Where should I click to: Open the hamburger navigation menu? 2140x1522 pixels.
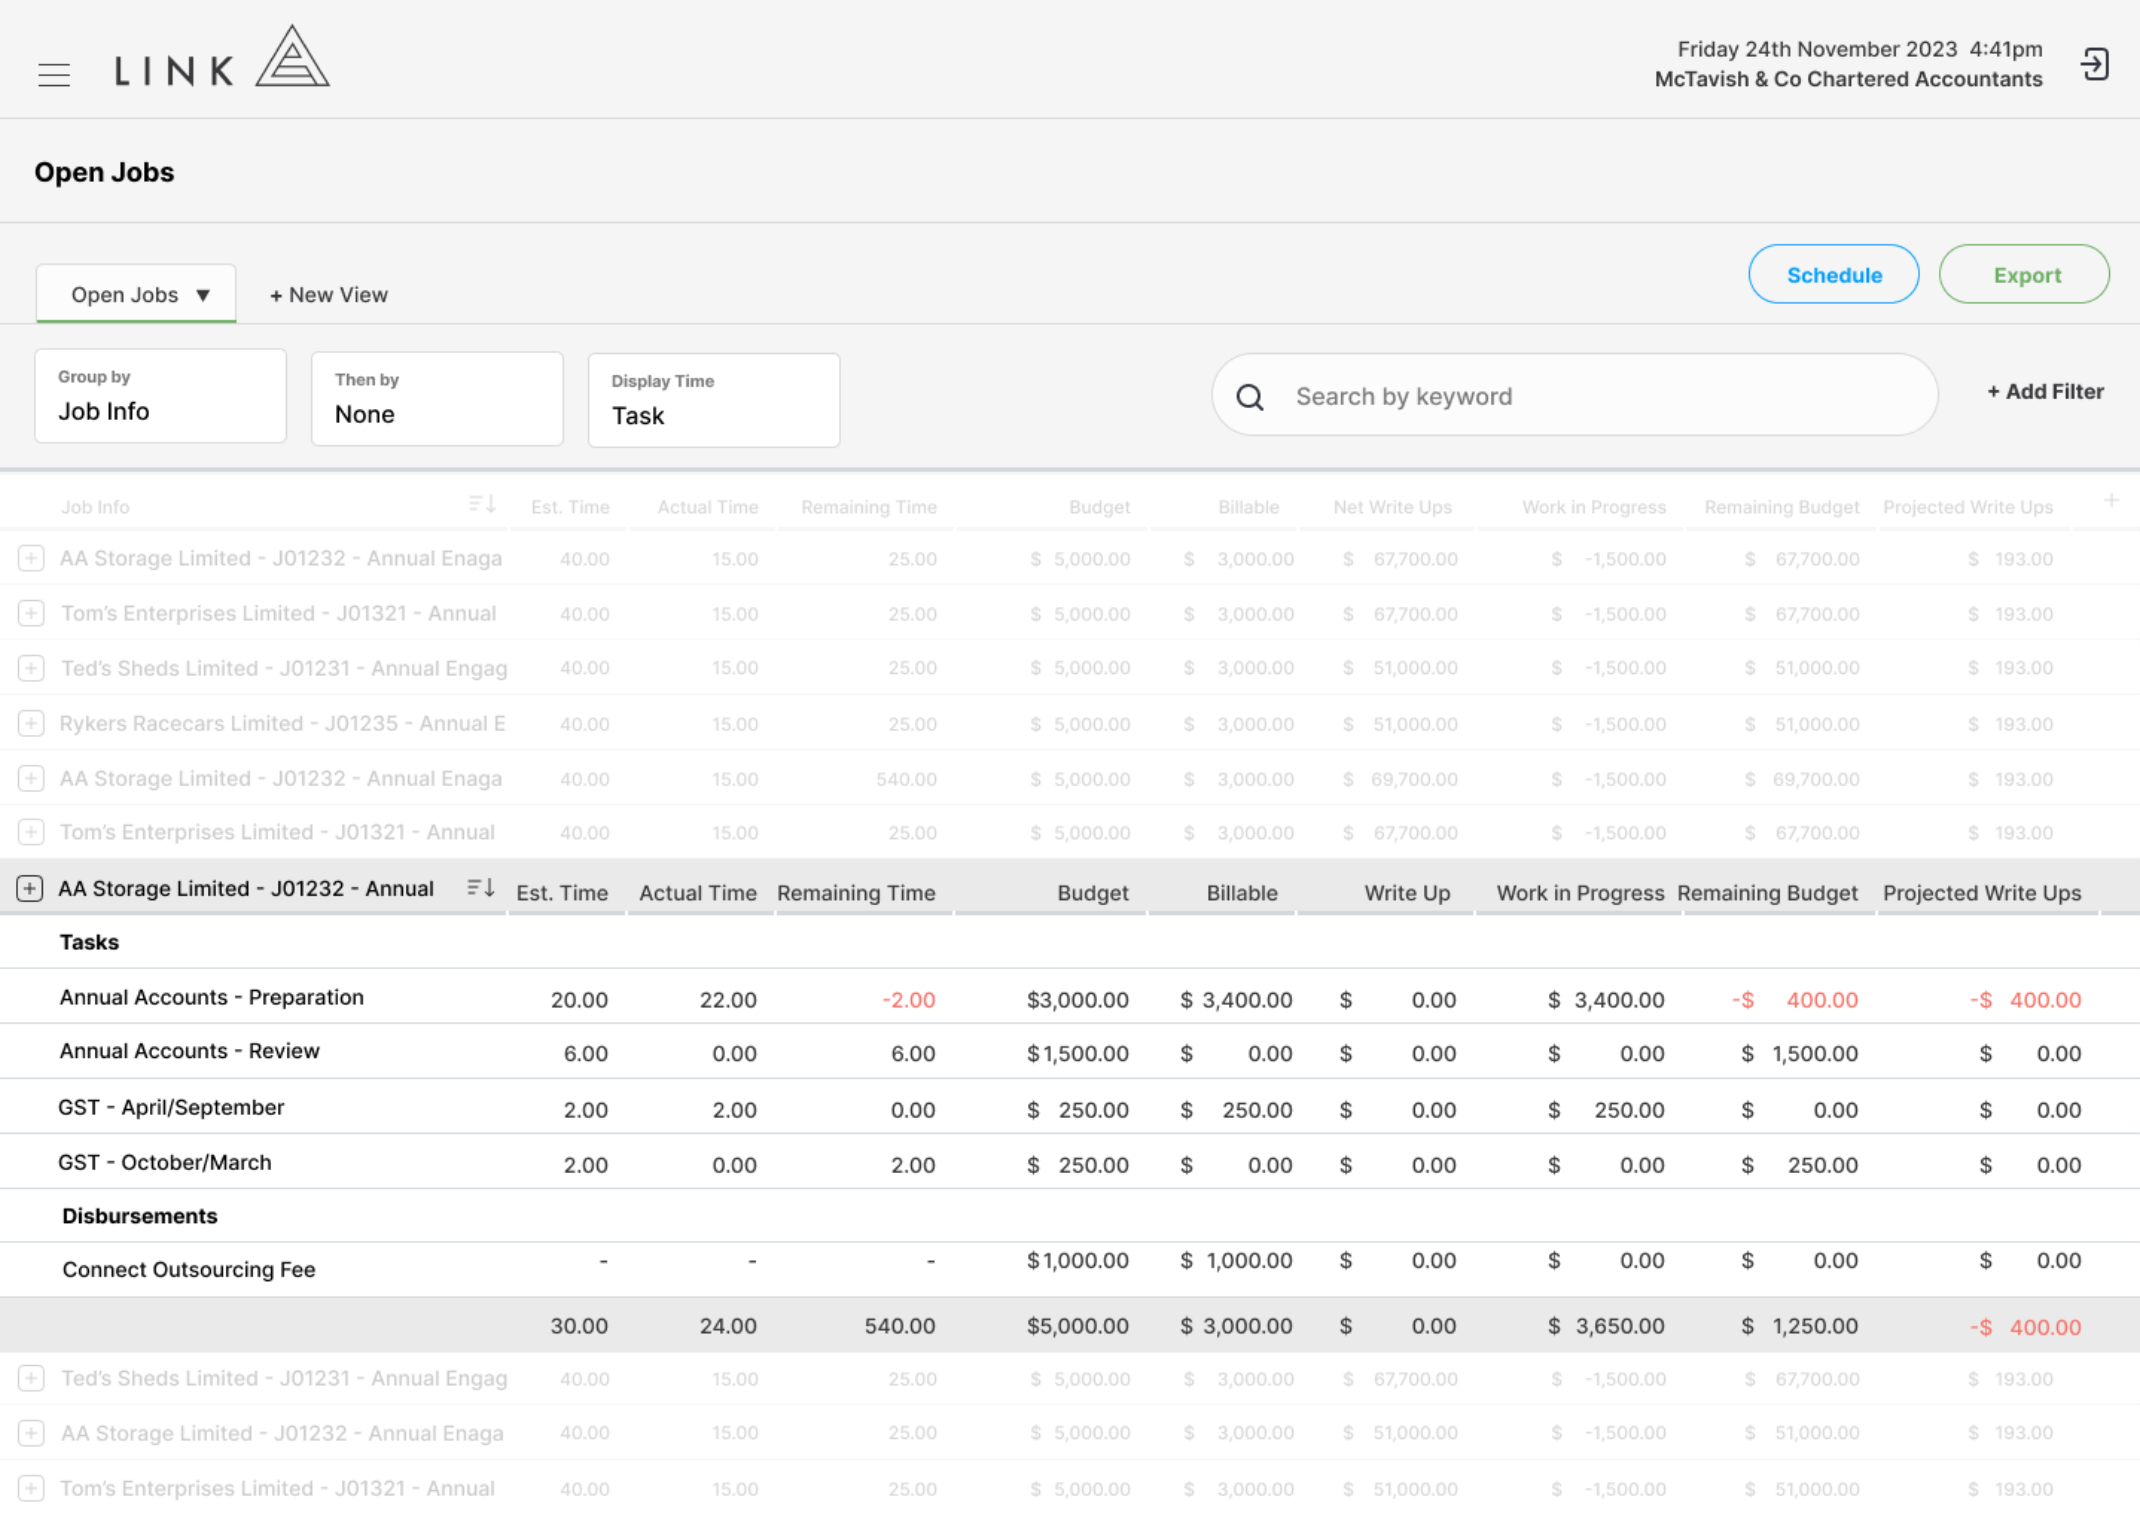54,74
